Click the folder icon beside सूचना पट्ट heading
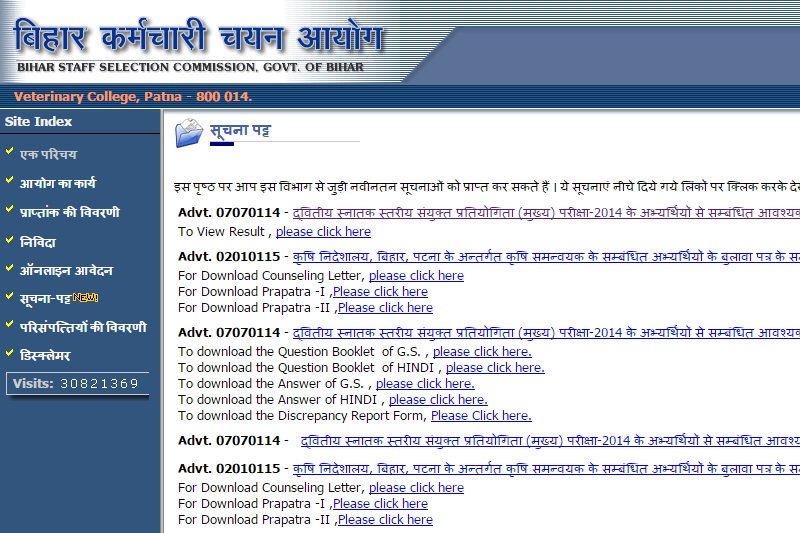 click(x=188, y=133)
